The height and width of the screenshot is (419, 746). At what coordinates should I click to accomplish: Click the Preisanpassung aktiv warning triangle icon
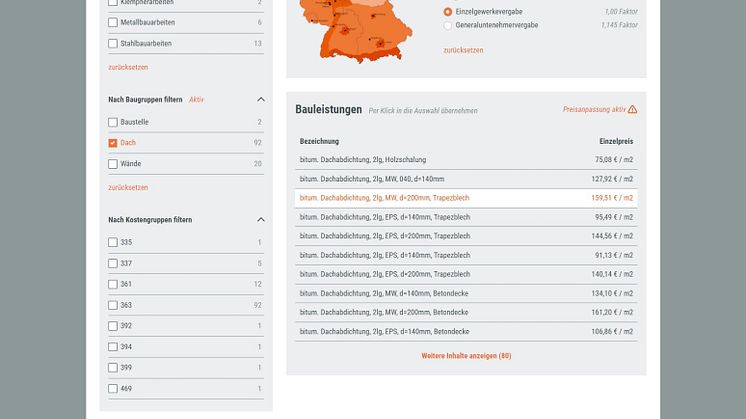632,110
